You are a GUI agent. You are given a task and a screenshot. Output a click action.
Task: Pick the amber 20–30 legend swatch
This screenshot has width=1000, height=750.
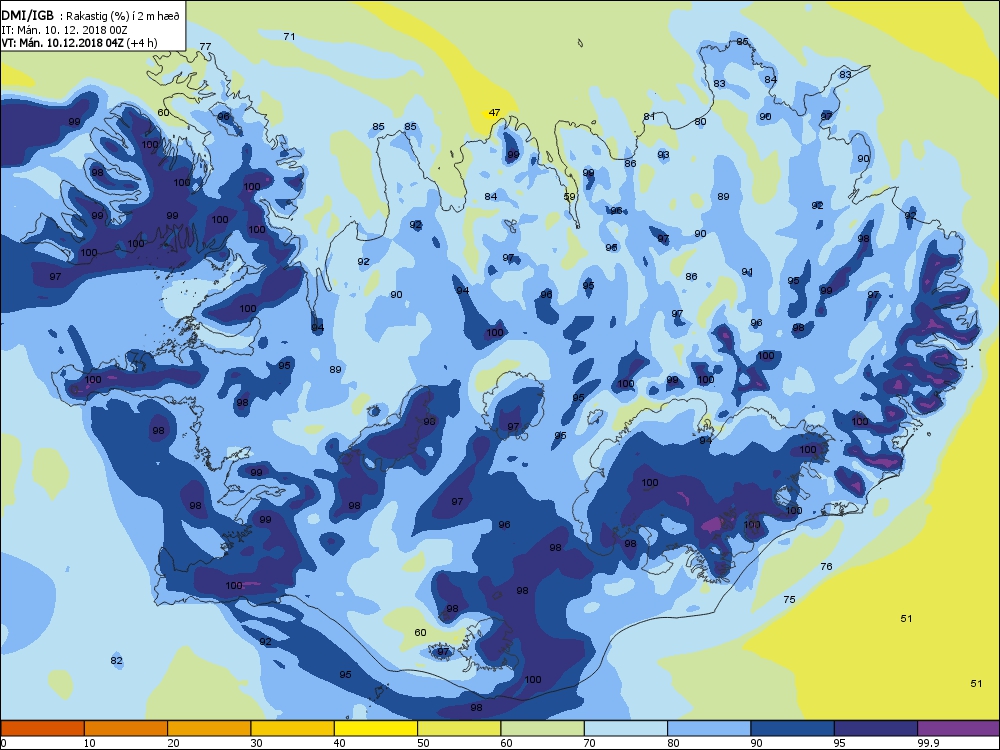click(x=209, y=728)
